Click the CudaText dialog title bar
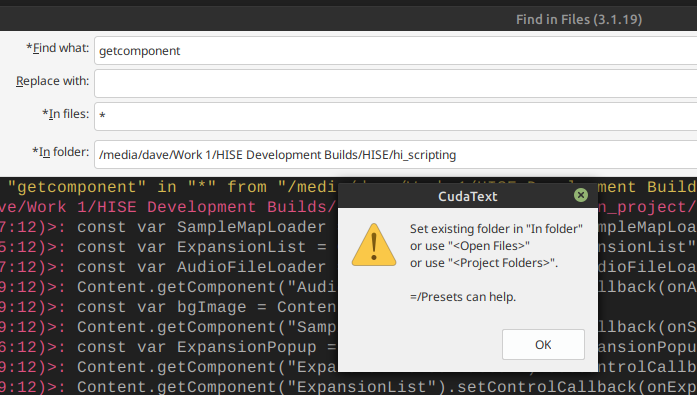The image size is (697, 395). tap(468, 196)
